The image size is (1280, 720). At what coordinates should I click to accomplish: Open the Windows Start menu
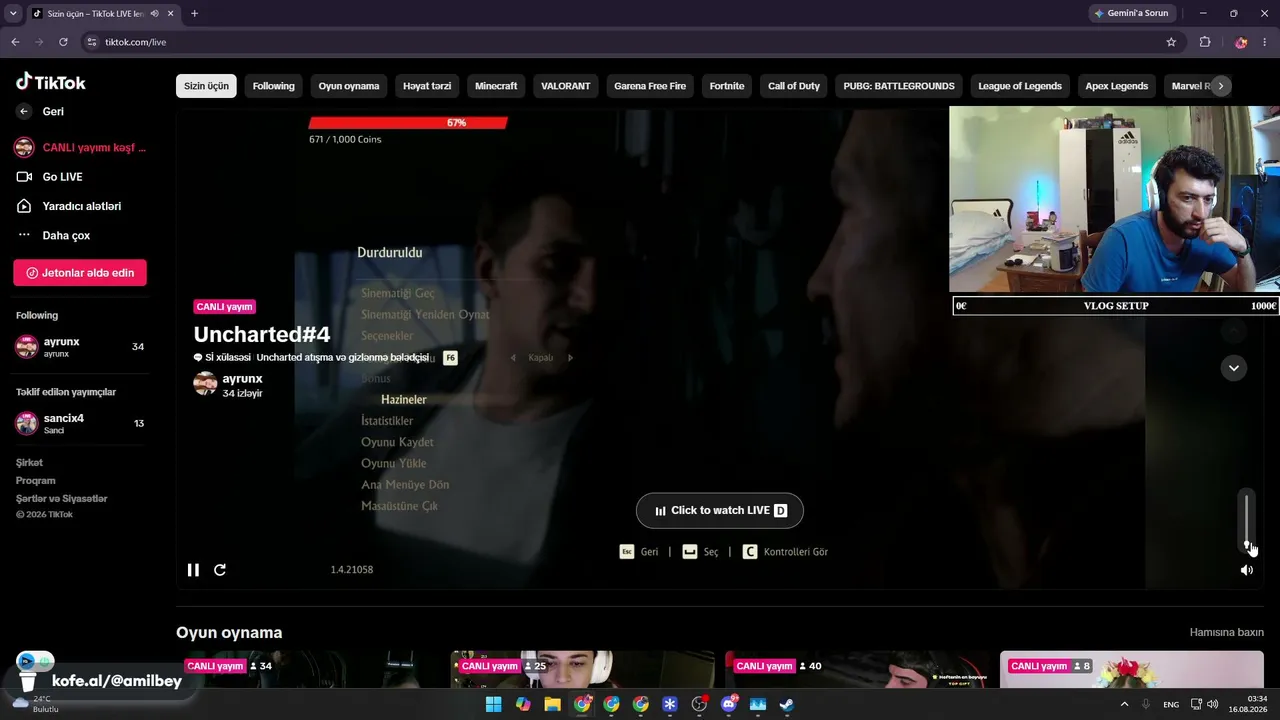click(x=493, y=704)
